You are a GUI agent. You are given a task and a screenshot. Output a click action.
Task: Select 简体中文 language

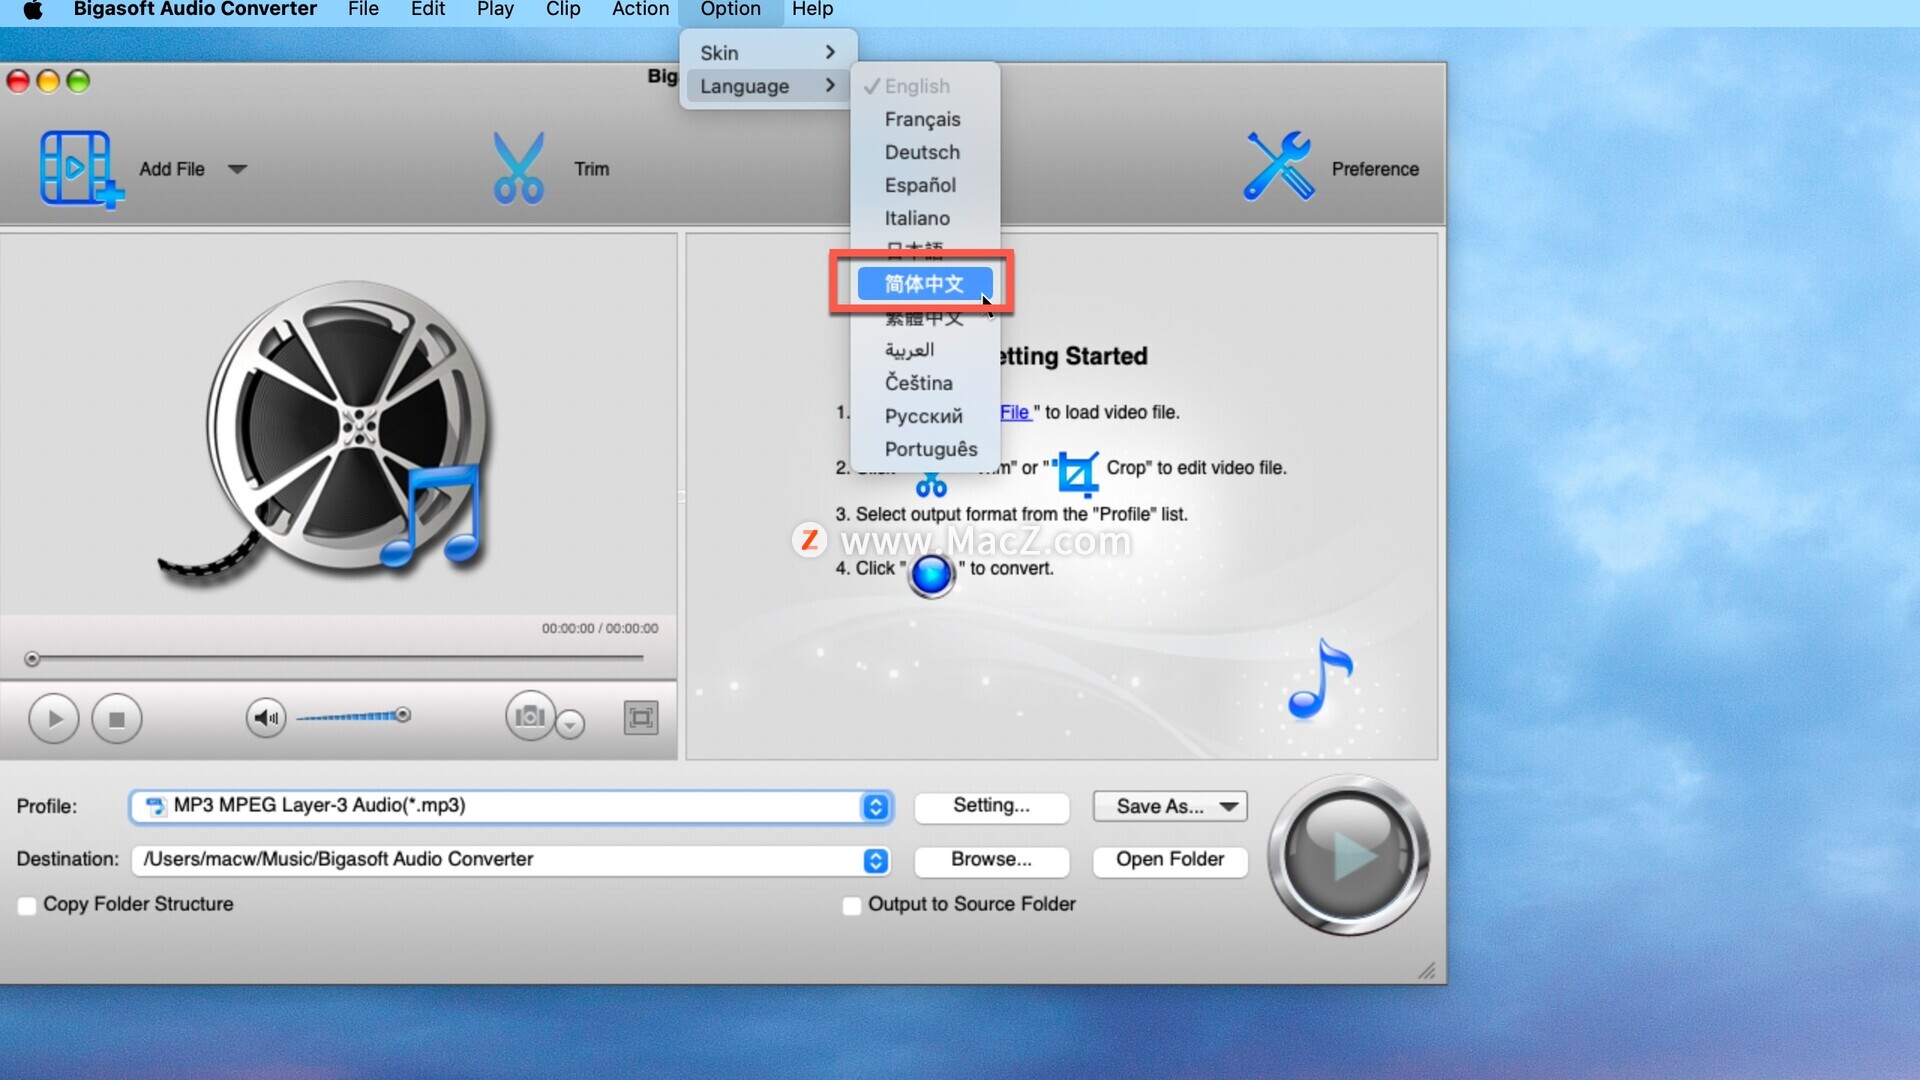[x=925, y=284]
